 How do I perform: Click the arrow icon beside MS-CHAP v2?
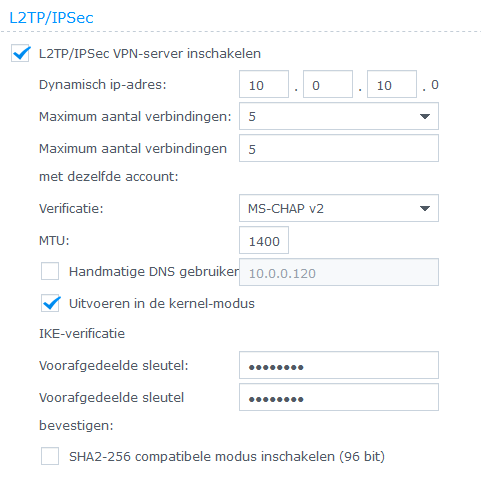pos(424,209)
